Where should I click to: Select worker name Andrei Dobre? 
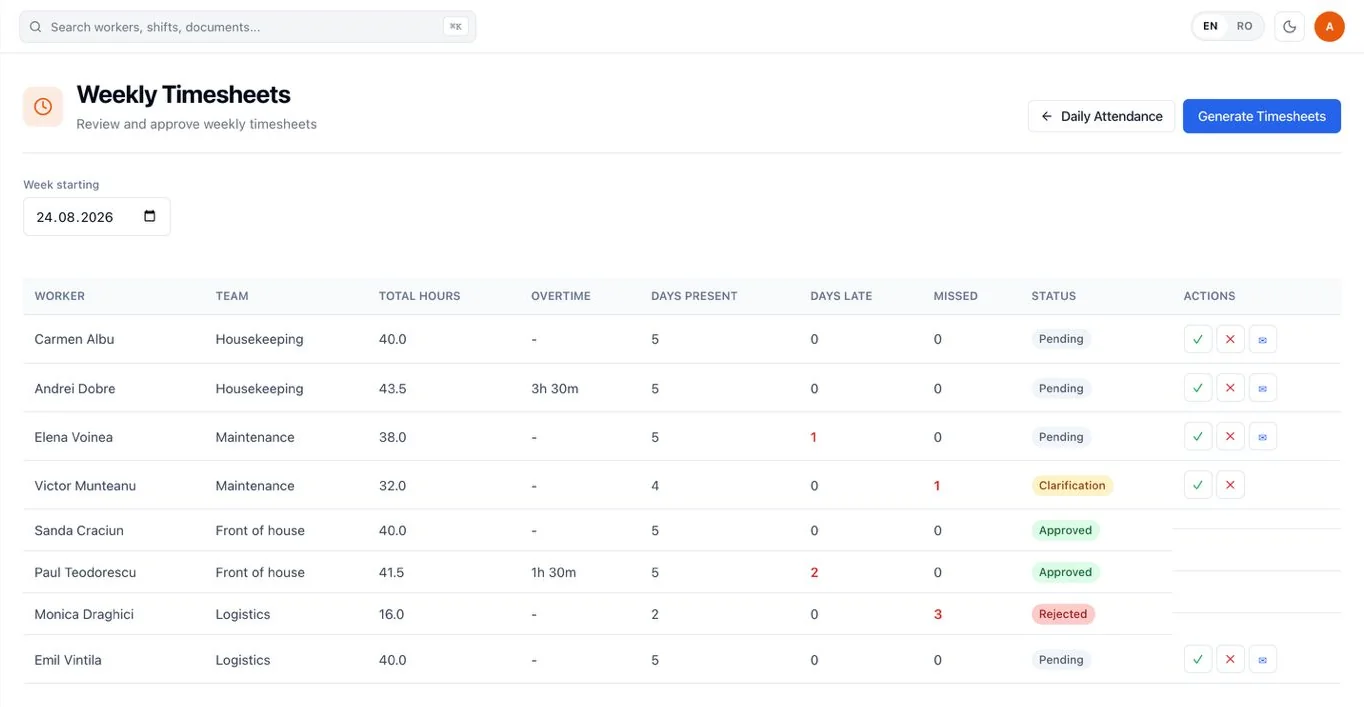[x=75, y=388]
